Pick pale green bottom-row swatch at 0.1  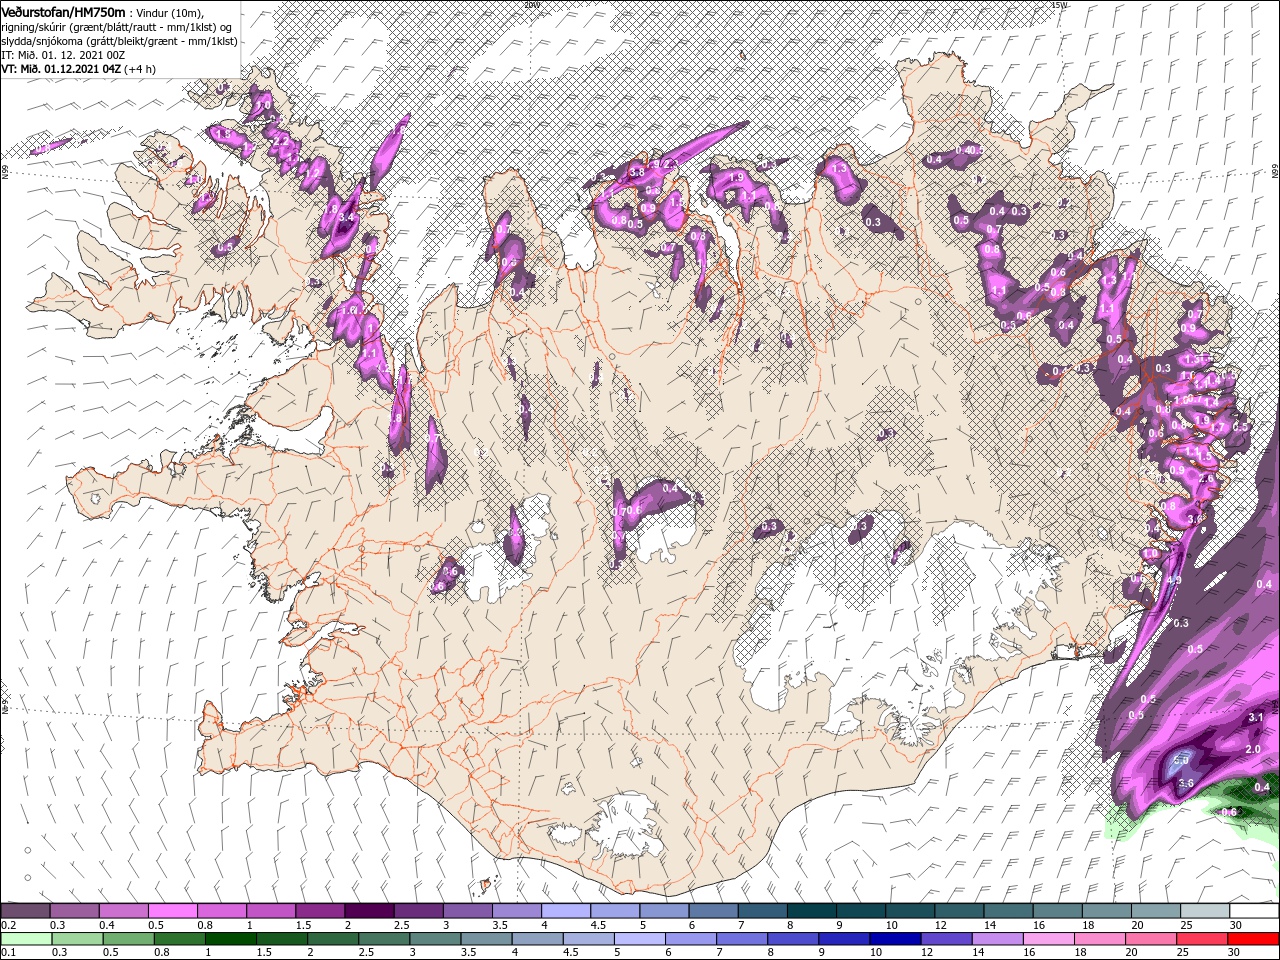(26, 939)
